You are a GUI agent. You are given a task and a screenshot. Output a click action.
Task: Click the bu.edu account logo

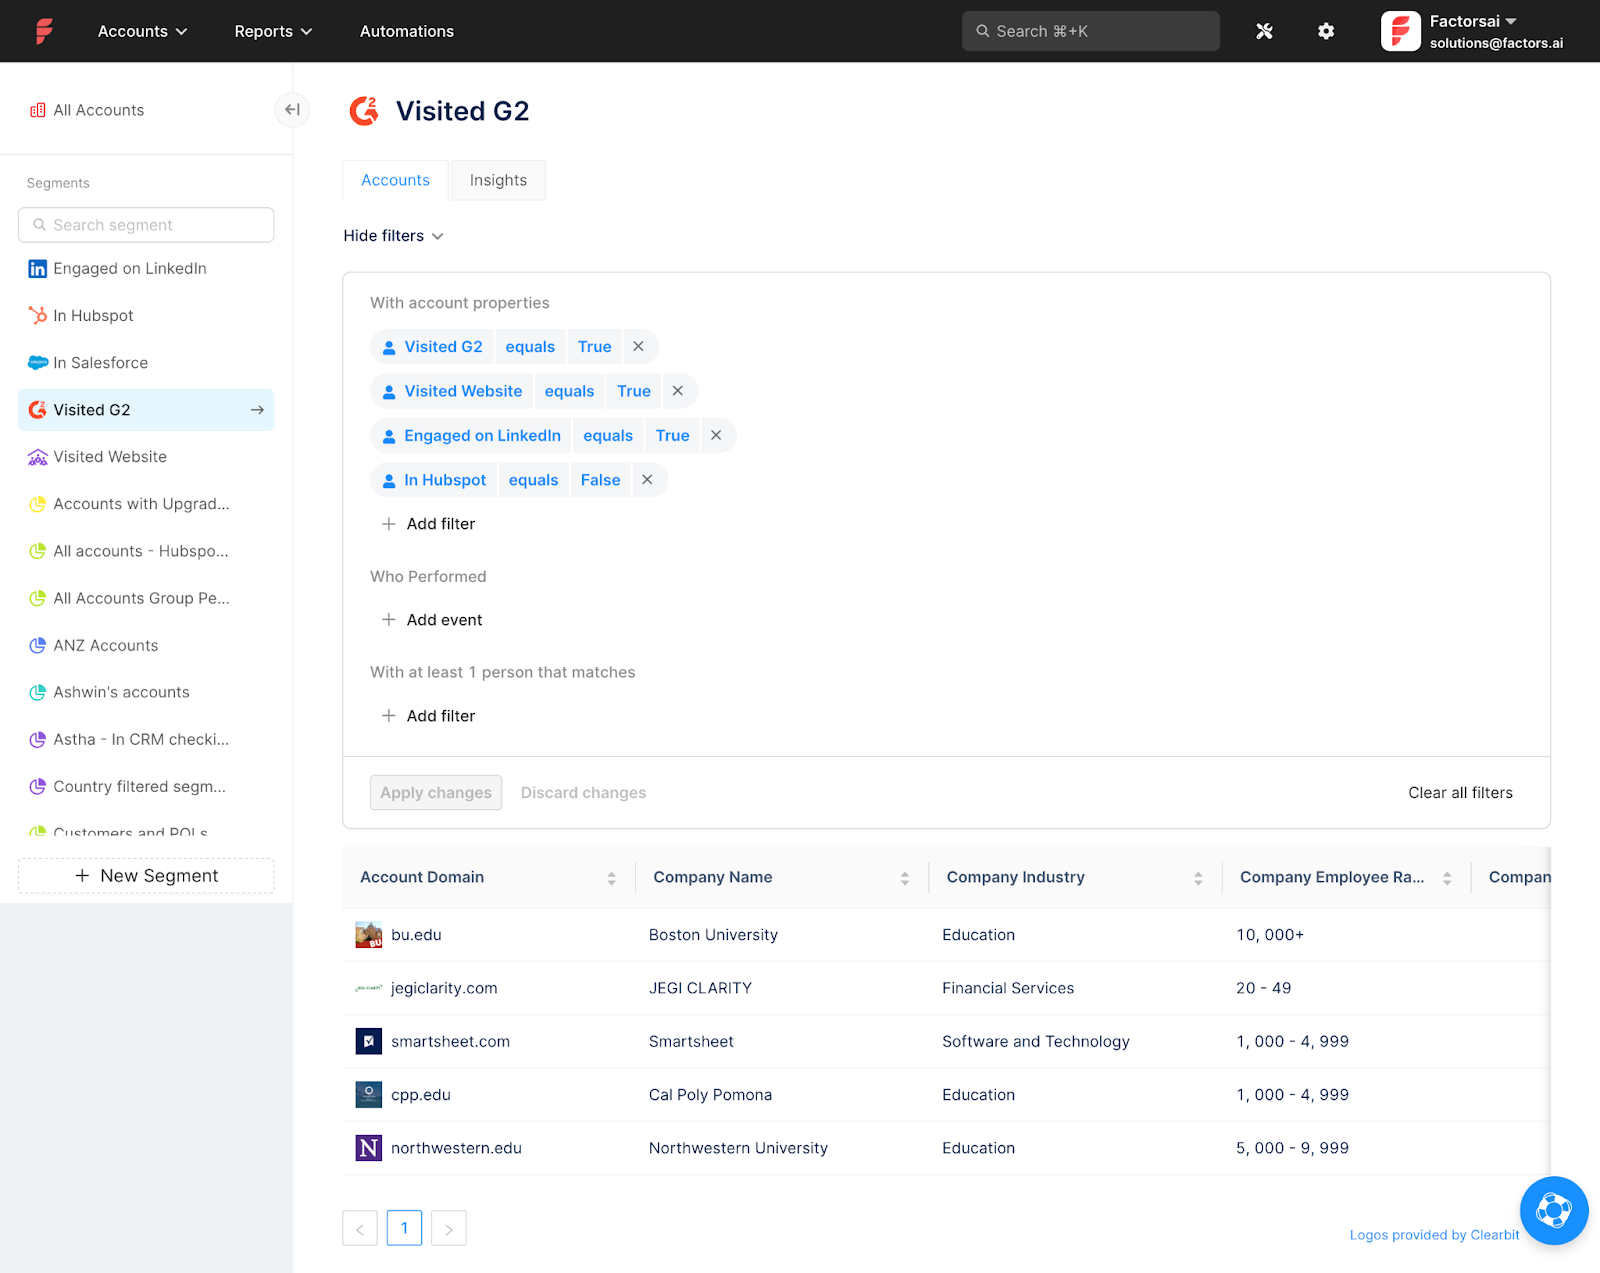pyautogui.click(x=369, y=935)
